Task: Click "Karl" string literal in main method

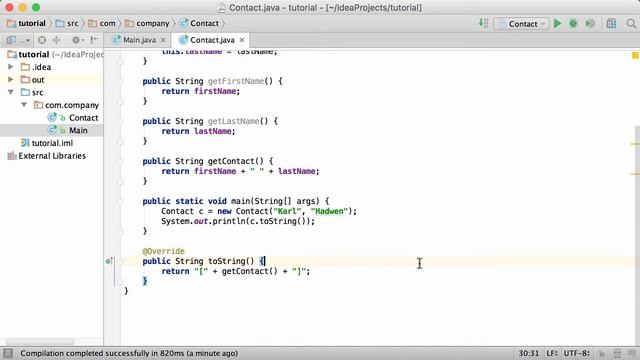Action: point(288,211)
